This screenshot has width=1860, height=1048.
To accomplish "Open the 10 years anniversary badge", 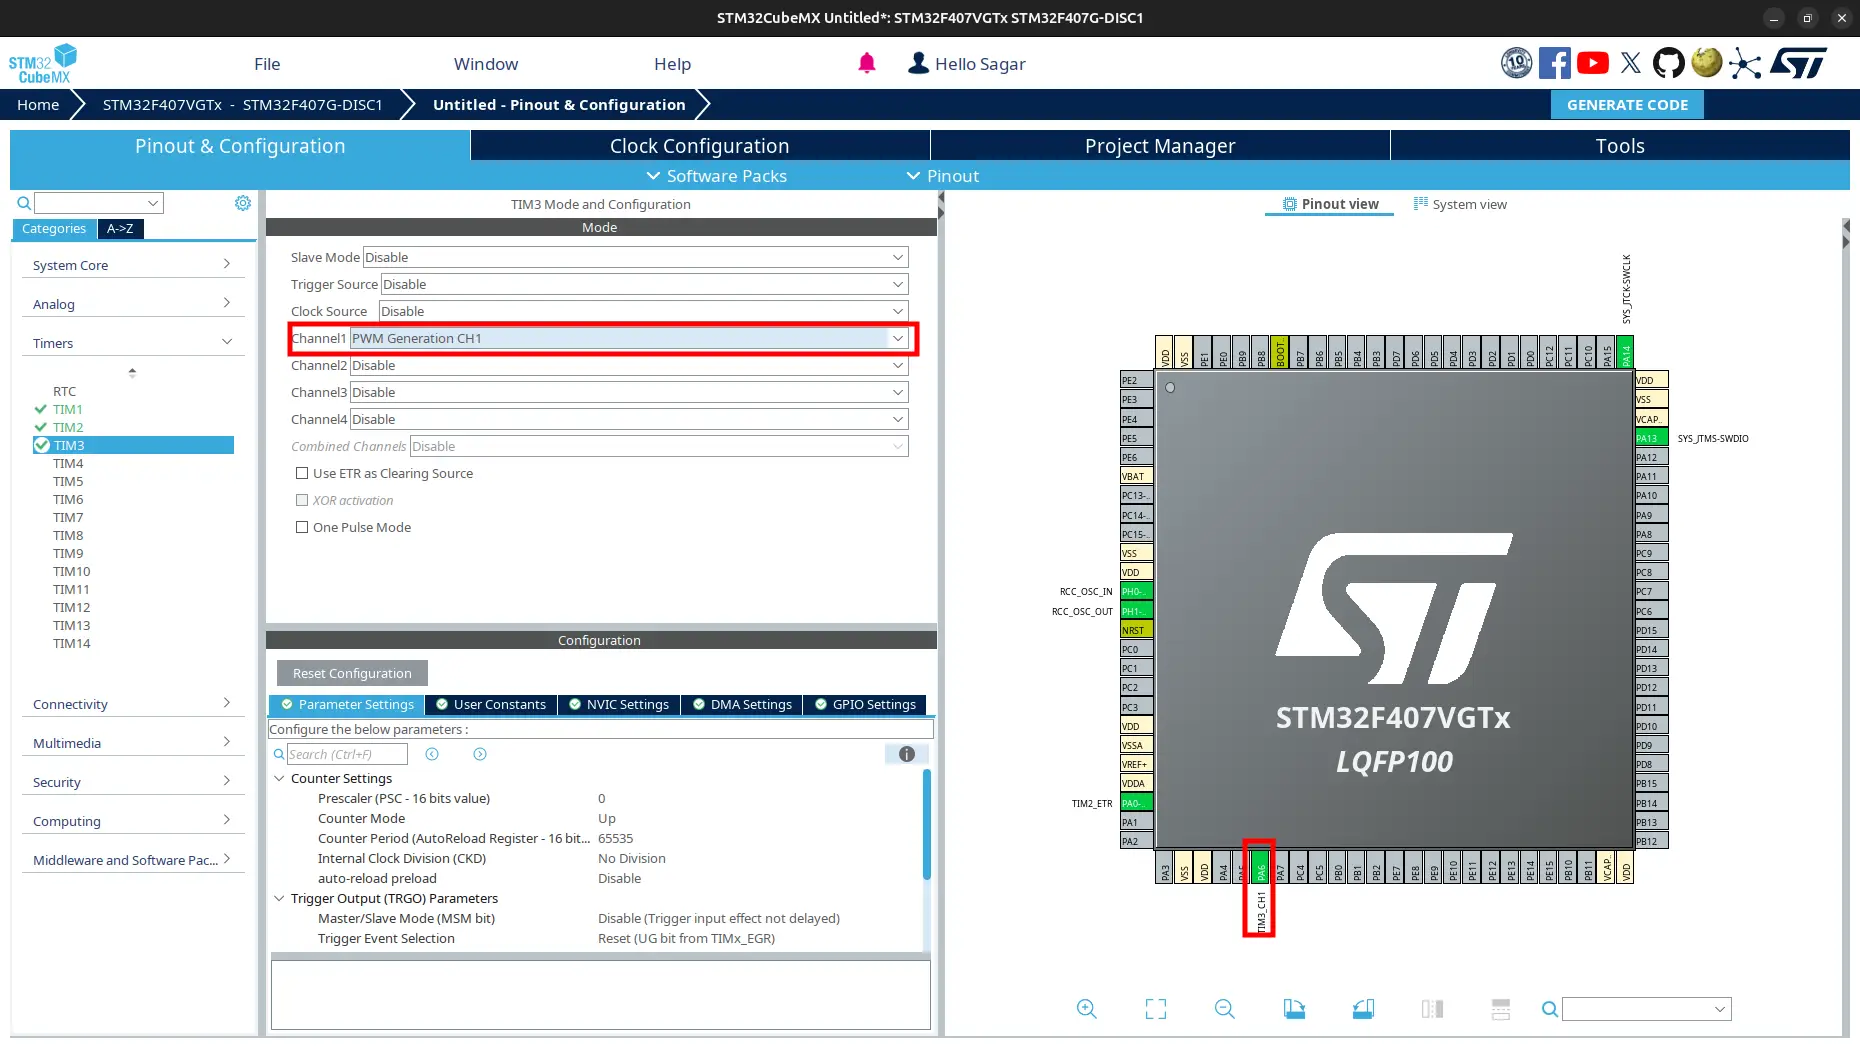I will point(1516,63).
